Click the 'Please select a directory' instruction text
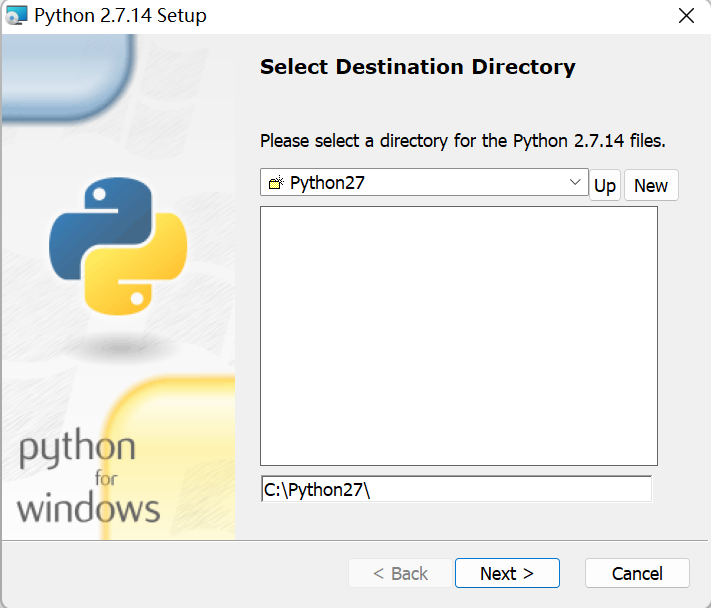Image resolution: width=711 pixels, height=608 pixels. point(463,141)
